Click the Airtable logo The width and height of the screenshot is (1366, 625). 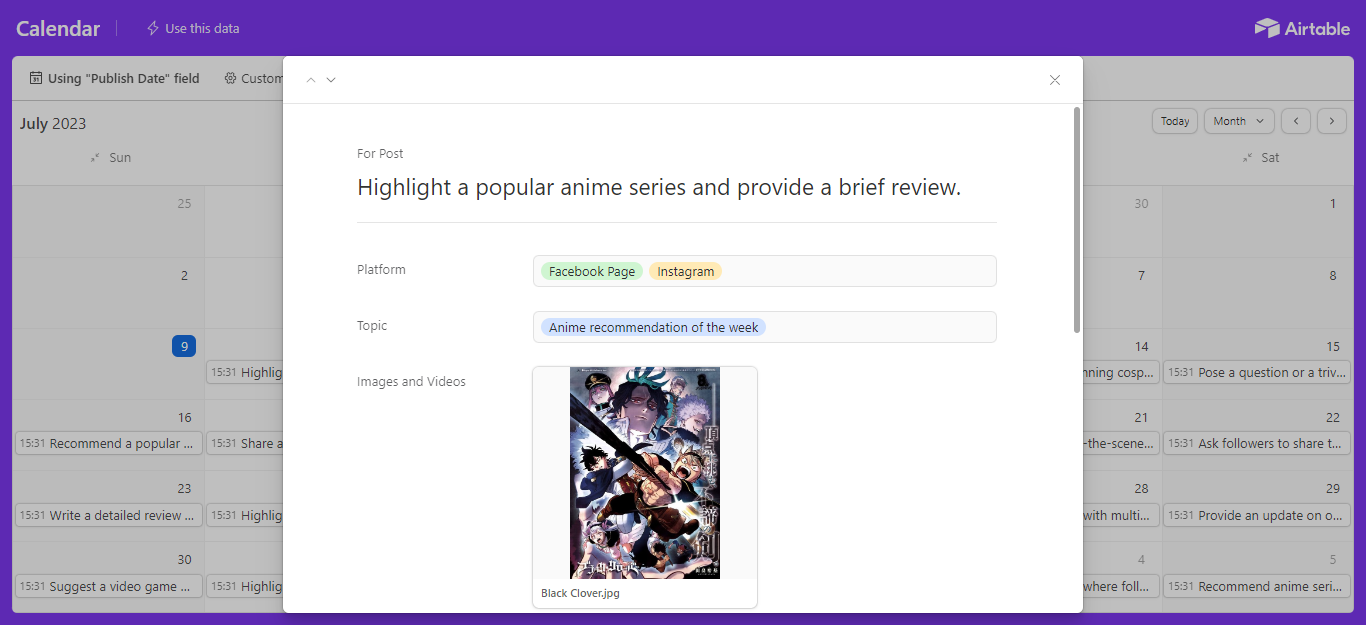pyautogui.click(x=1302, y=28)
